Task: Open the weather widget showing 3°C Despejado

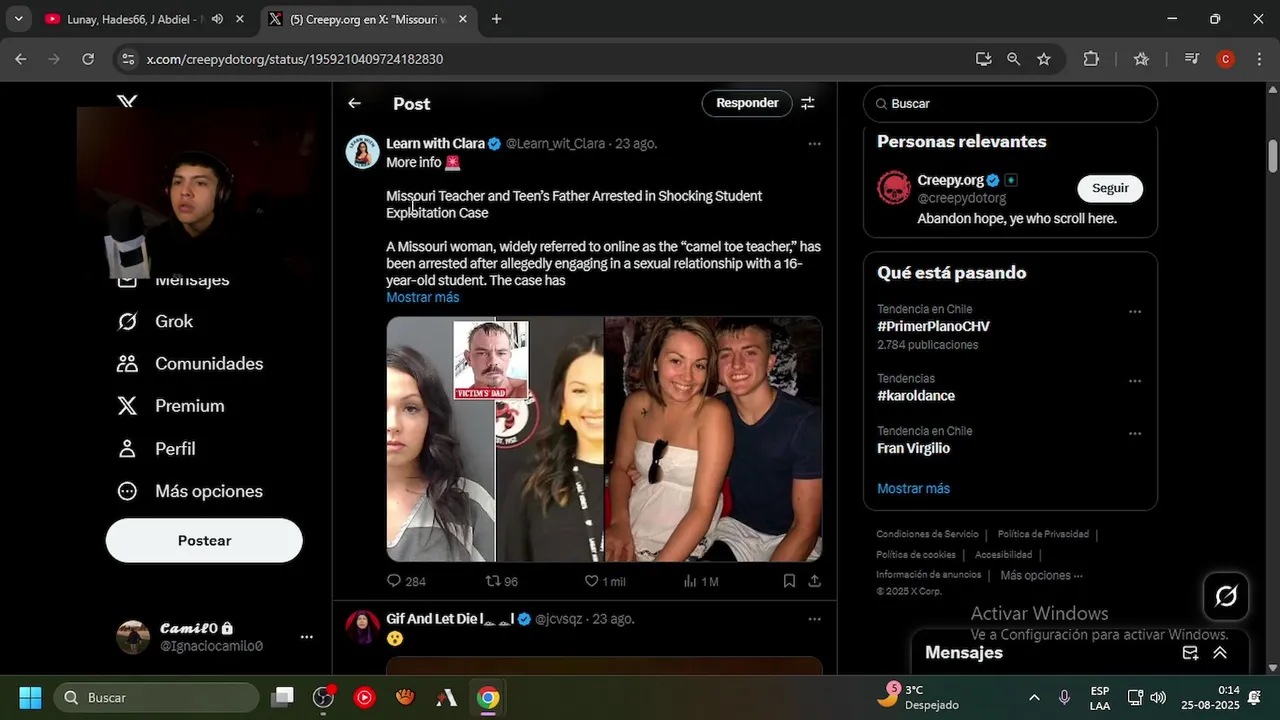Action: pos(920,697)
